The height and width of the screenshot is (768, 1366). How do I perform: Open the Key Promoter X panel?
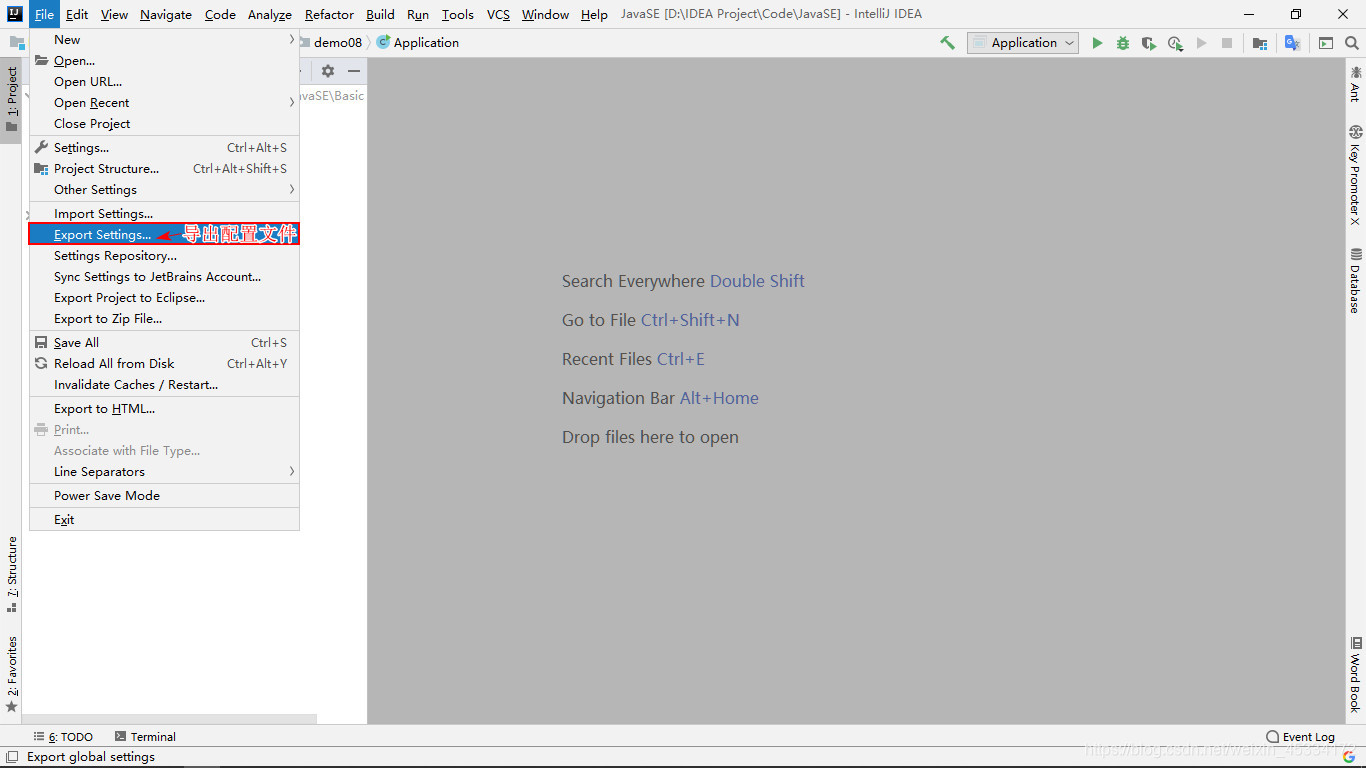pyautogui.click(x=1356, y=175)
